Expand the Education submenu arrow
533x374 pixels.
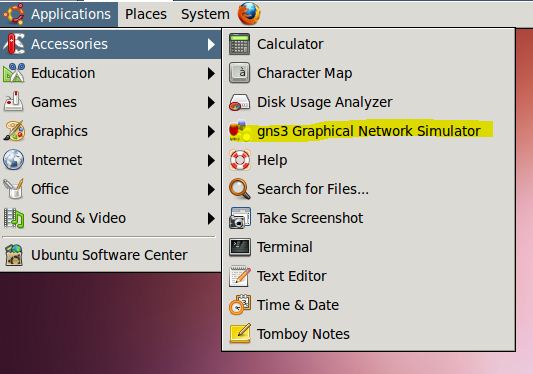[211, 73]
